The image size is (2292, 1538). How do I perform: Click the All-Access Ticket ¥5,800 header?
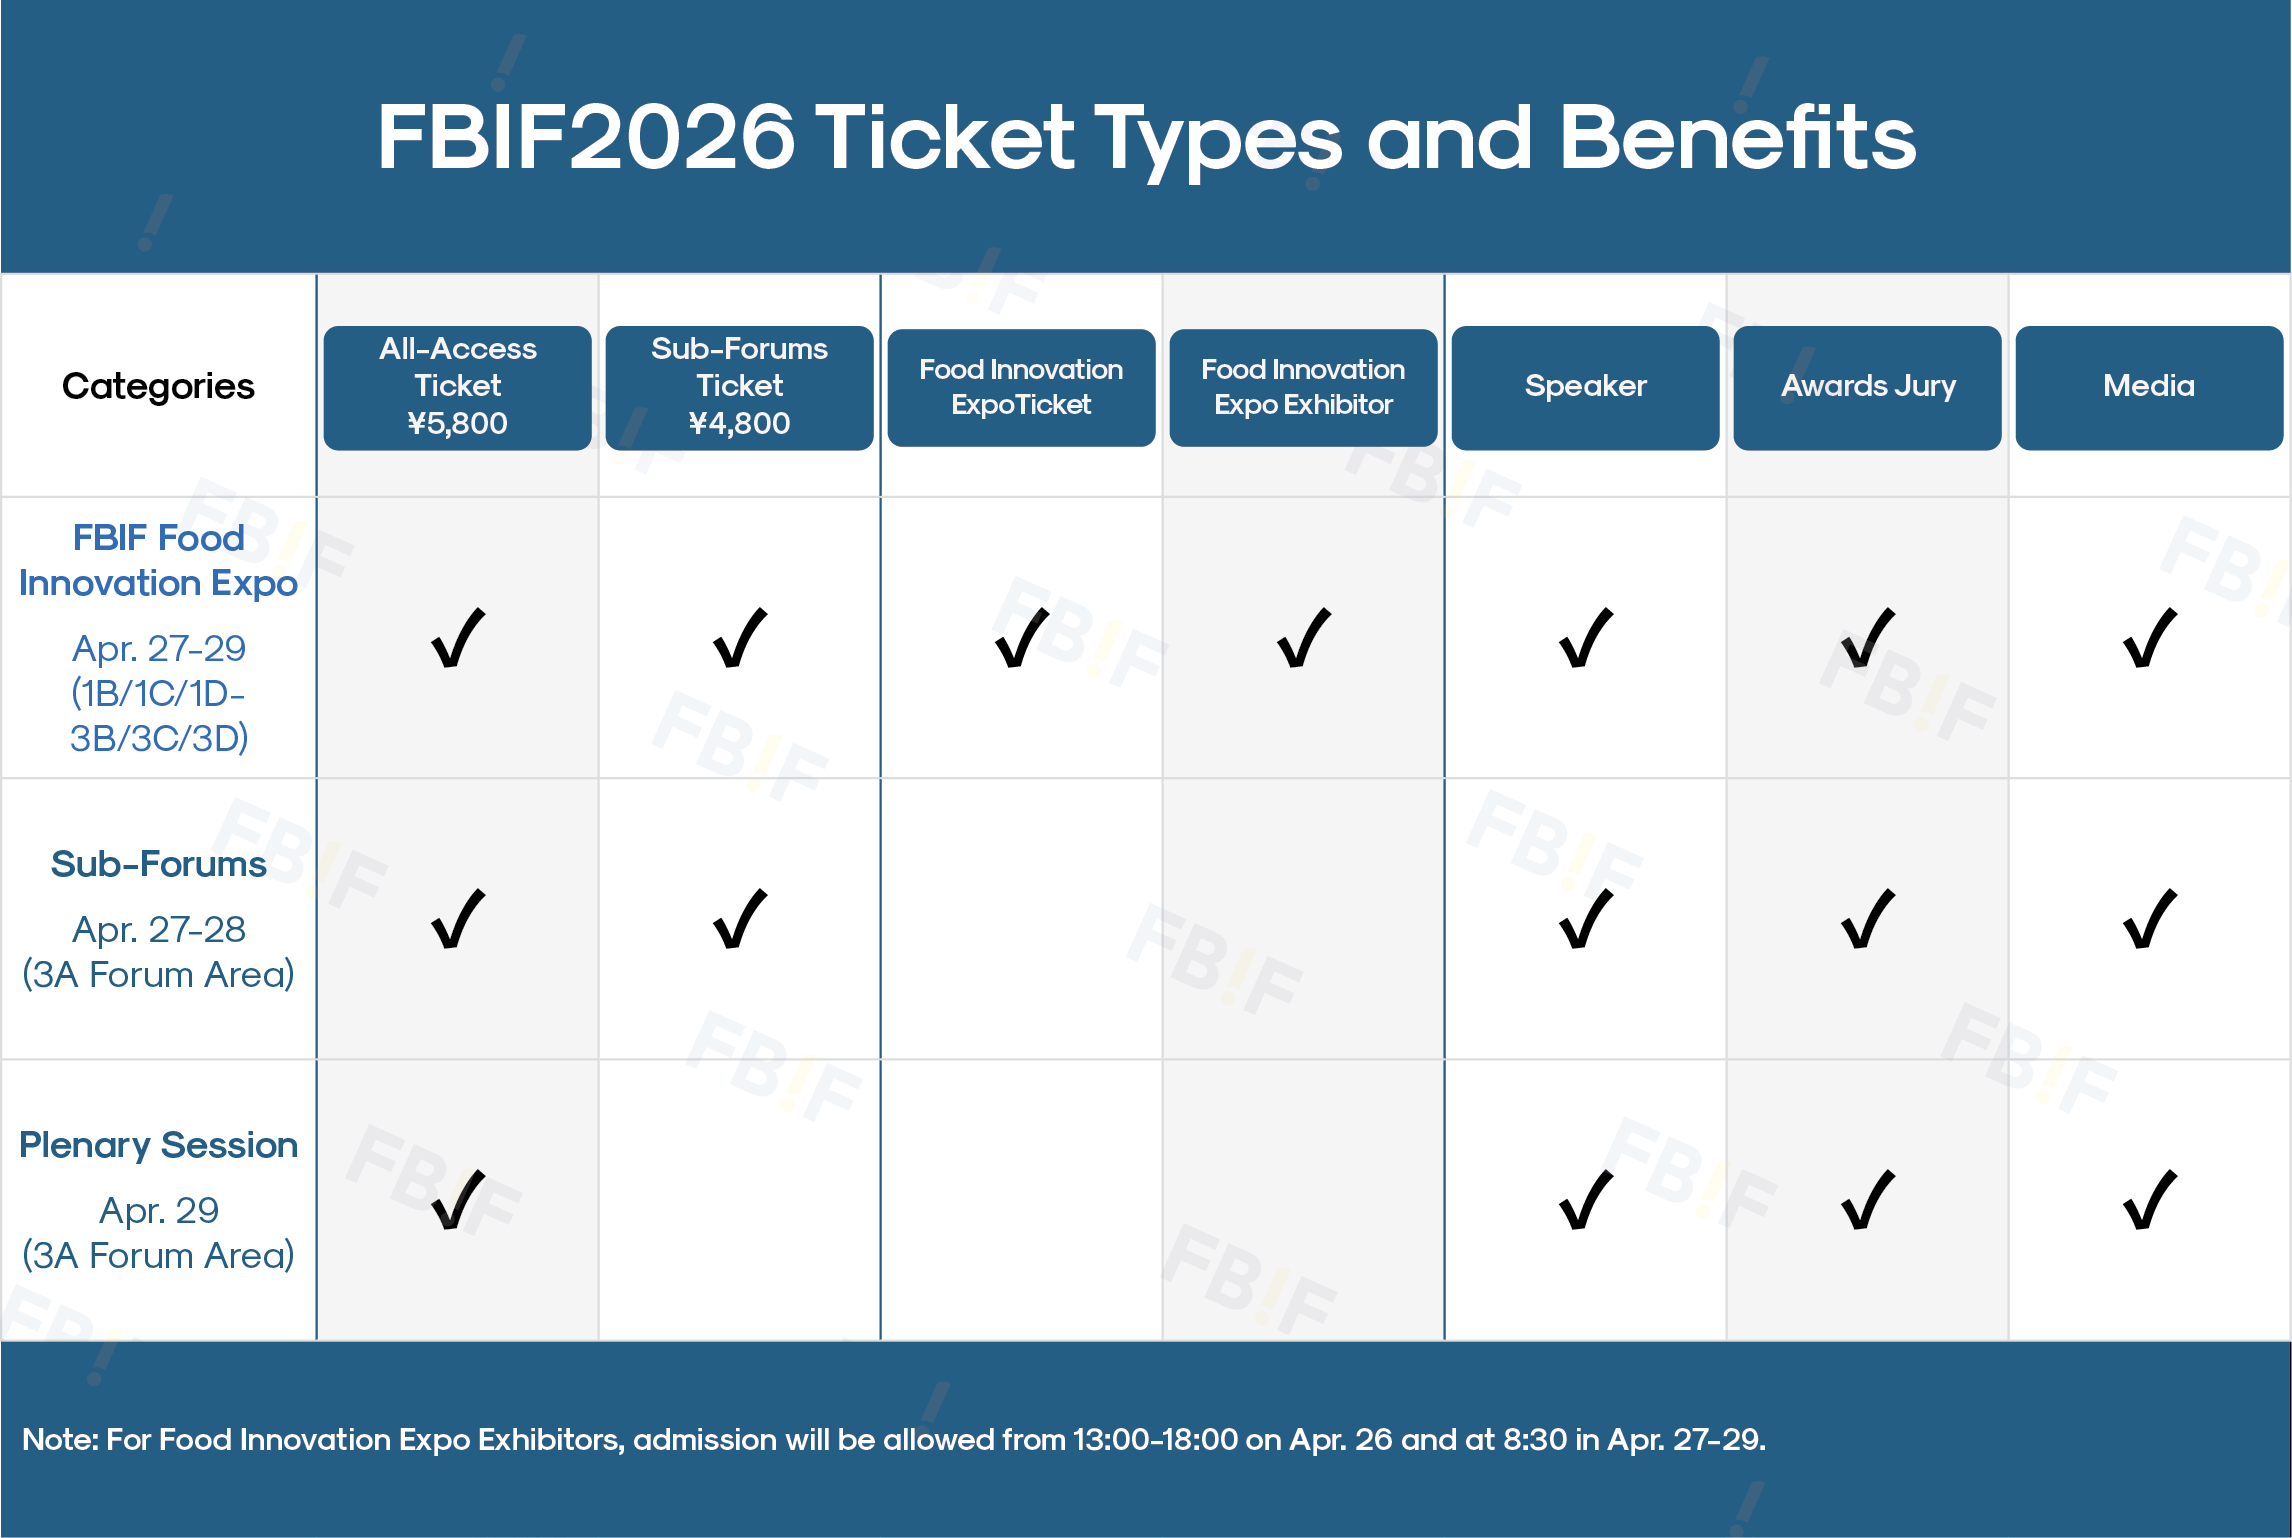click(x=457, y=387)
